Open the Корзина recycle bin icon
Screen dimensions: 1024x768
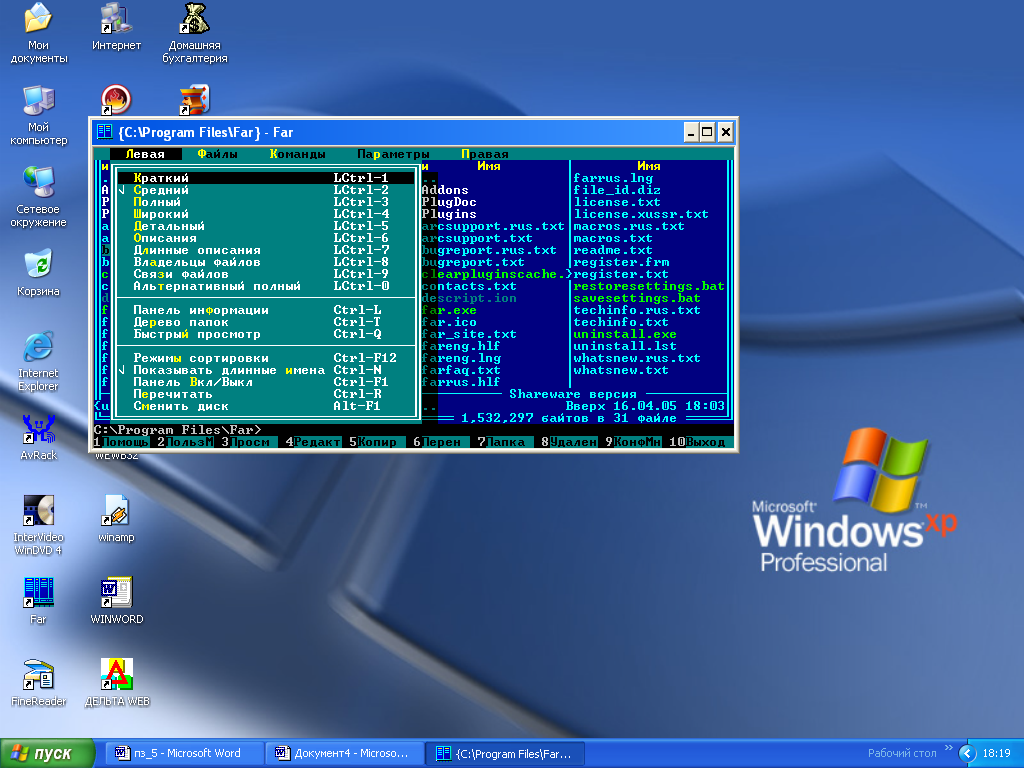tap(38, 273)
